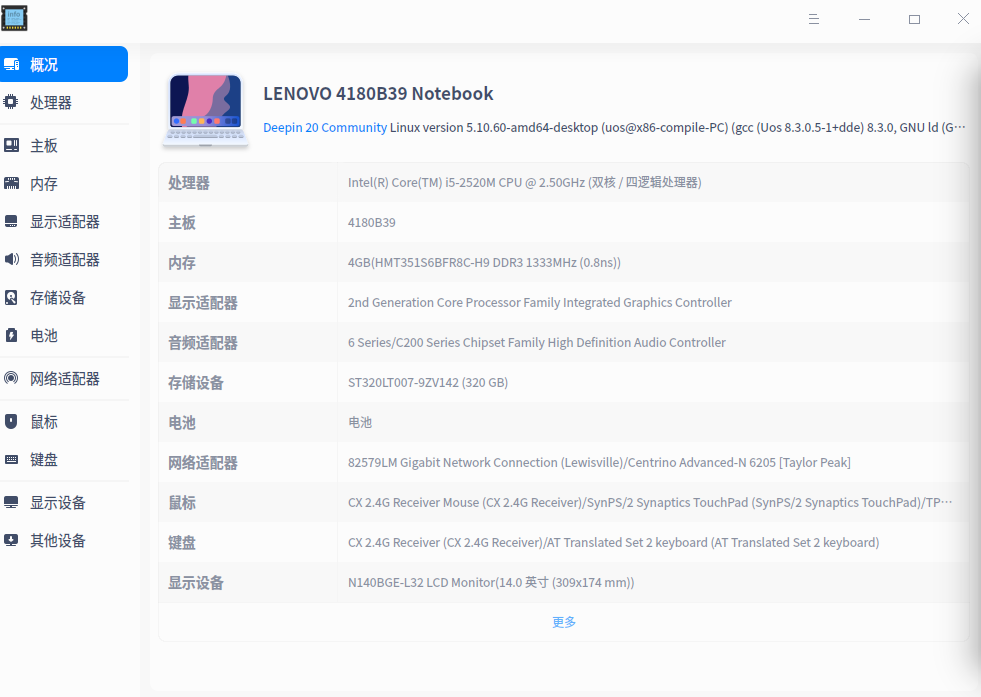Close the device manager window
The width and height of the screenshot is (981, 697).
click(x=963, y=19)
